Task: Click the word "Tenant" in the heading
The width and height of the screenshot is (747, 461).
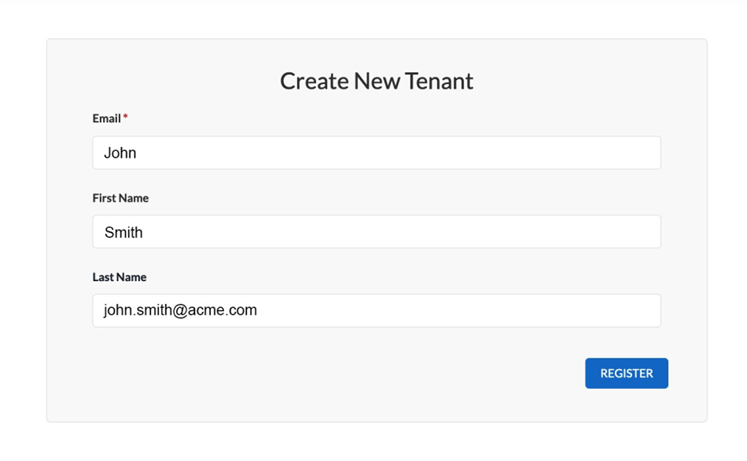Action: pyautogui.click(x=437, y=81)
